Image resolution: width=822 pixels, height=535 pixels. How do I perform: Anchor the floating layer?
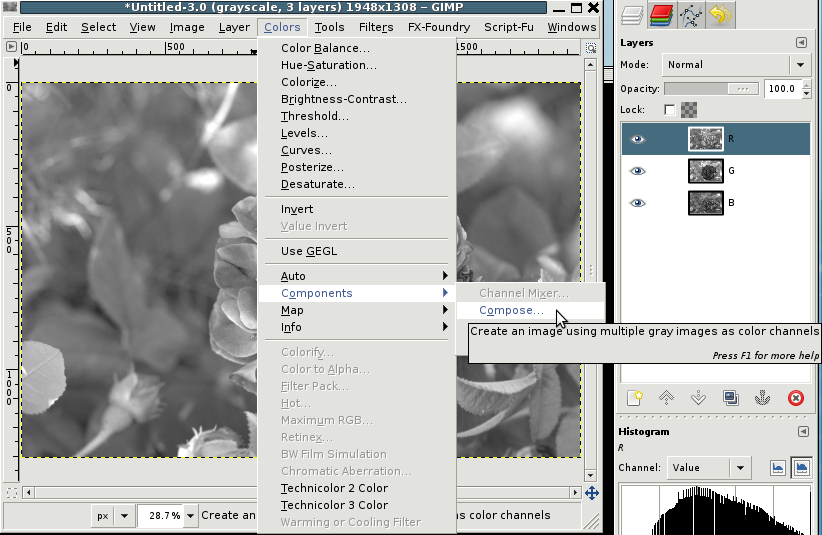[x=762, y=398]
